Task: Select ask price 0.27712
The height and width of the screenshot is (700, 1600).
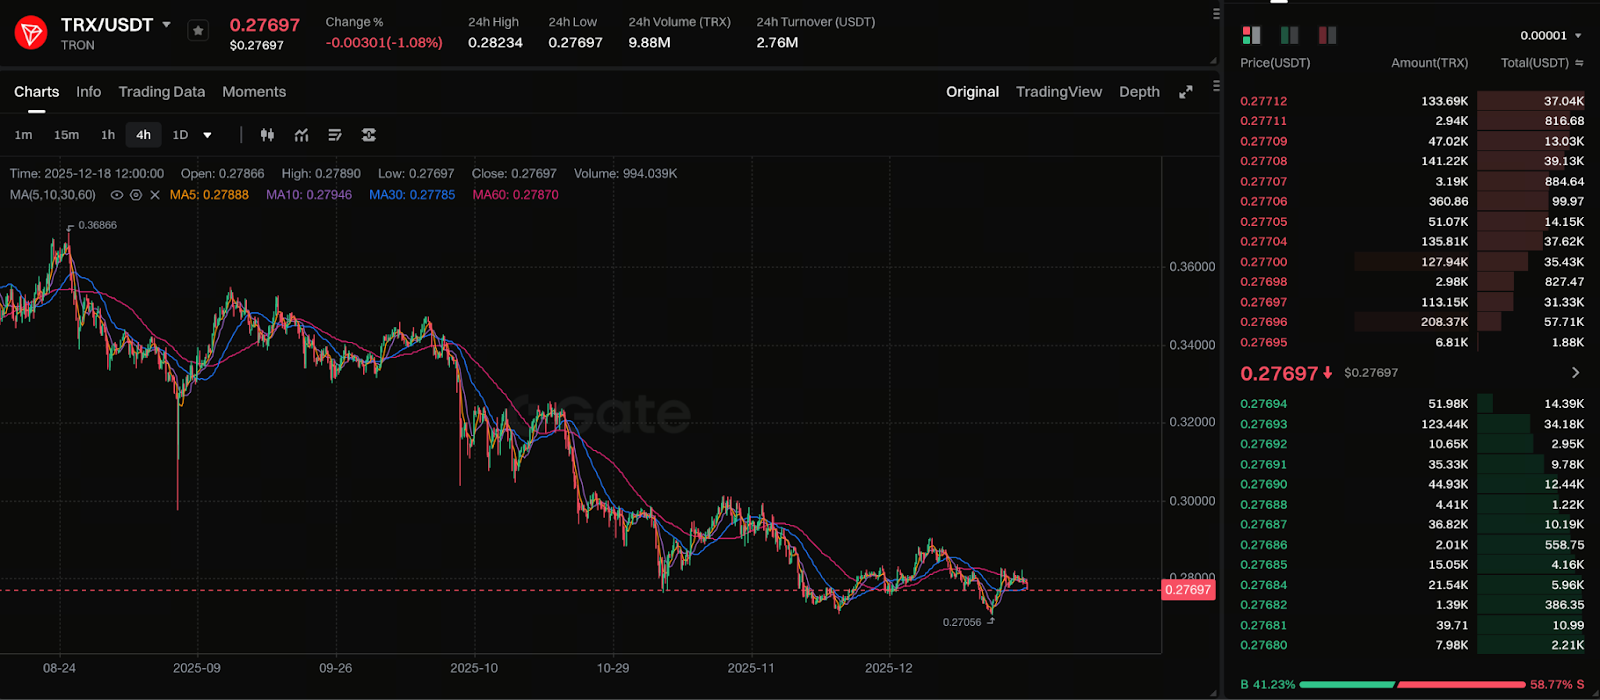Action: tap(1264, 101)
